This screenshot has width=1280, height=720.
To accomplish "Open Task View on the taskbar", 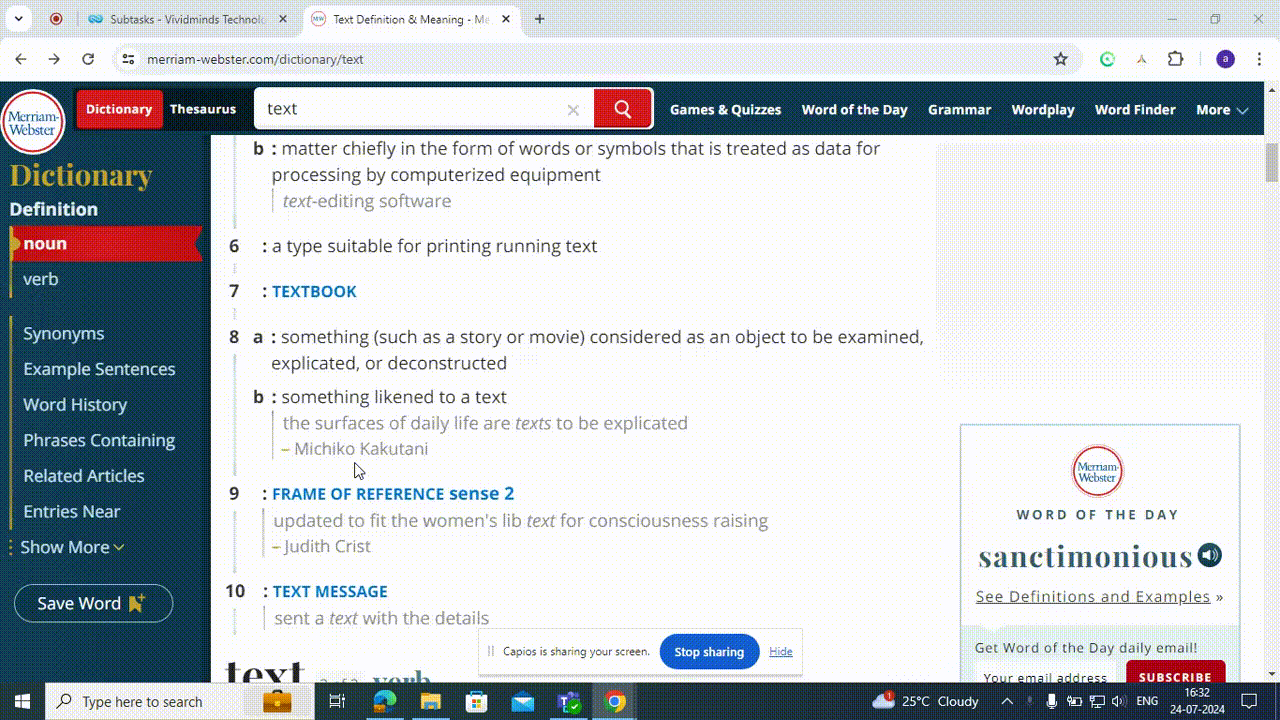I will point(337,701).
